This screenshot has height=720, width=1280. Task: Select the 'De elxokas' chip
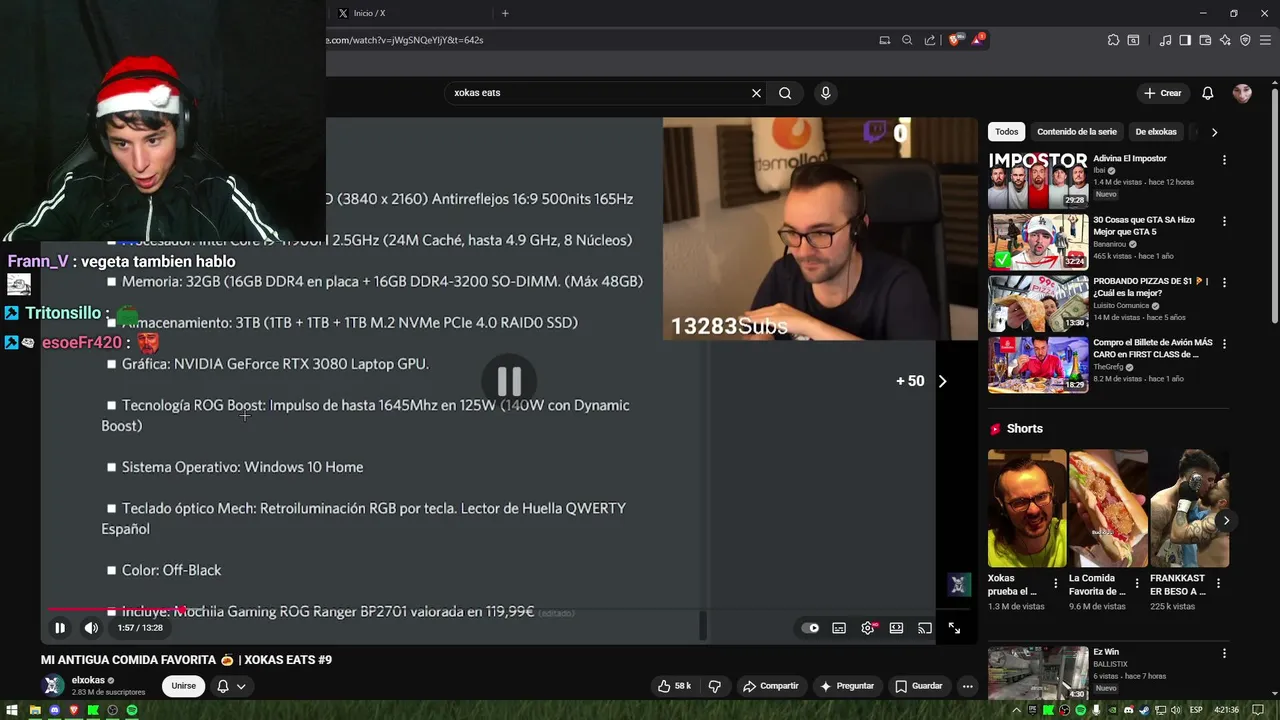click(1156, 132)
